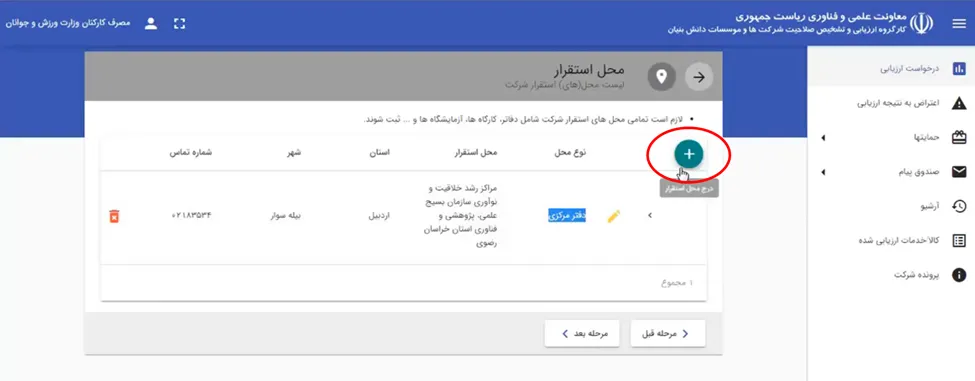
Task: Click the مرحله بعد button
Action: pos(583,334)
